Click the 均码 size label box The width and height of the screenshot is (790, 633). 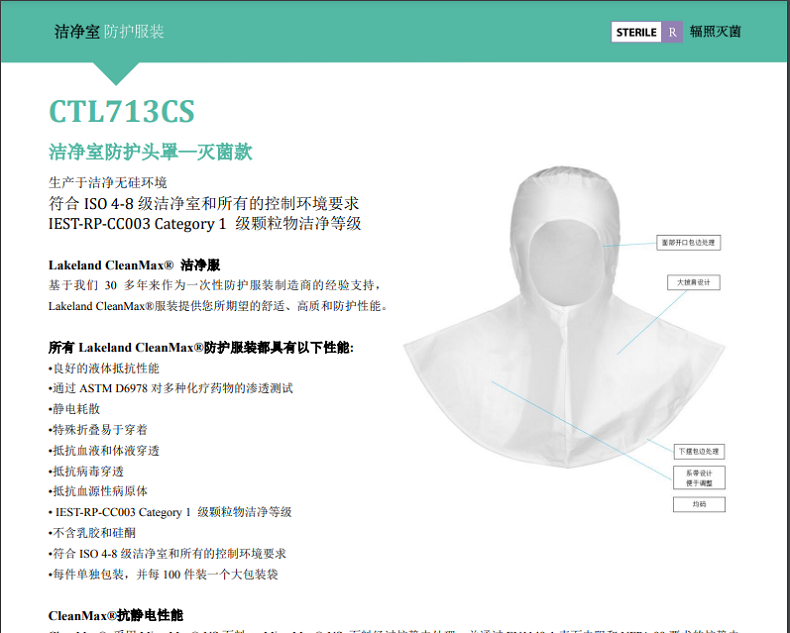click(698, 505)
